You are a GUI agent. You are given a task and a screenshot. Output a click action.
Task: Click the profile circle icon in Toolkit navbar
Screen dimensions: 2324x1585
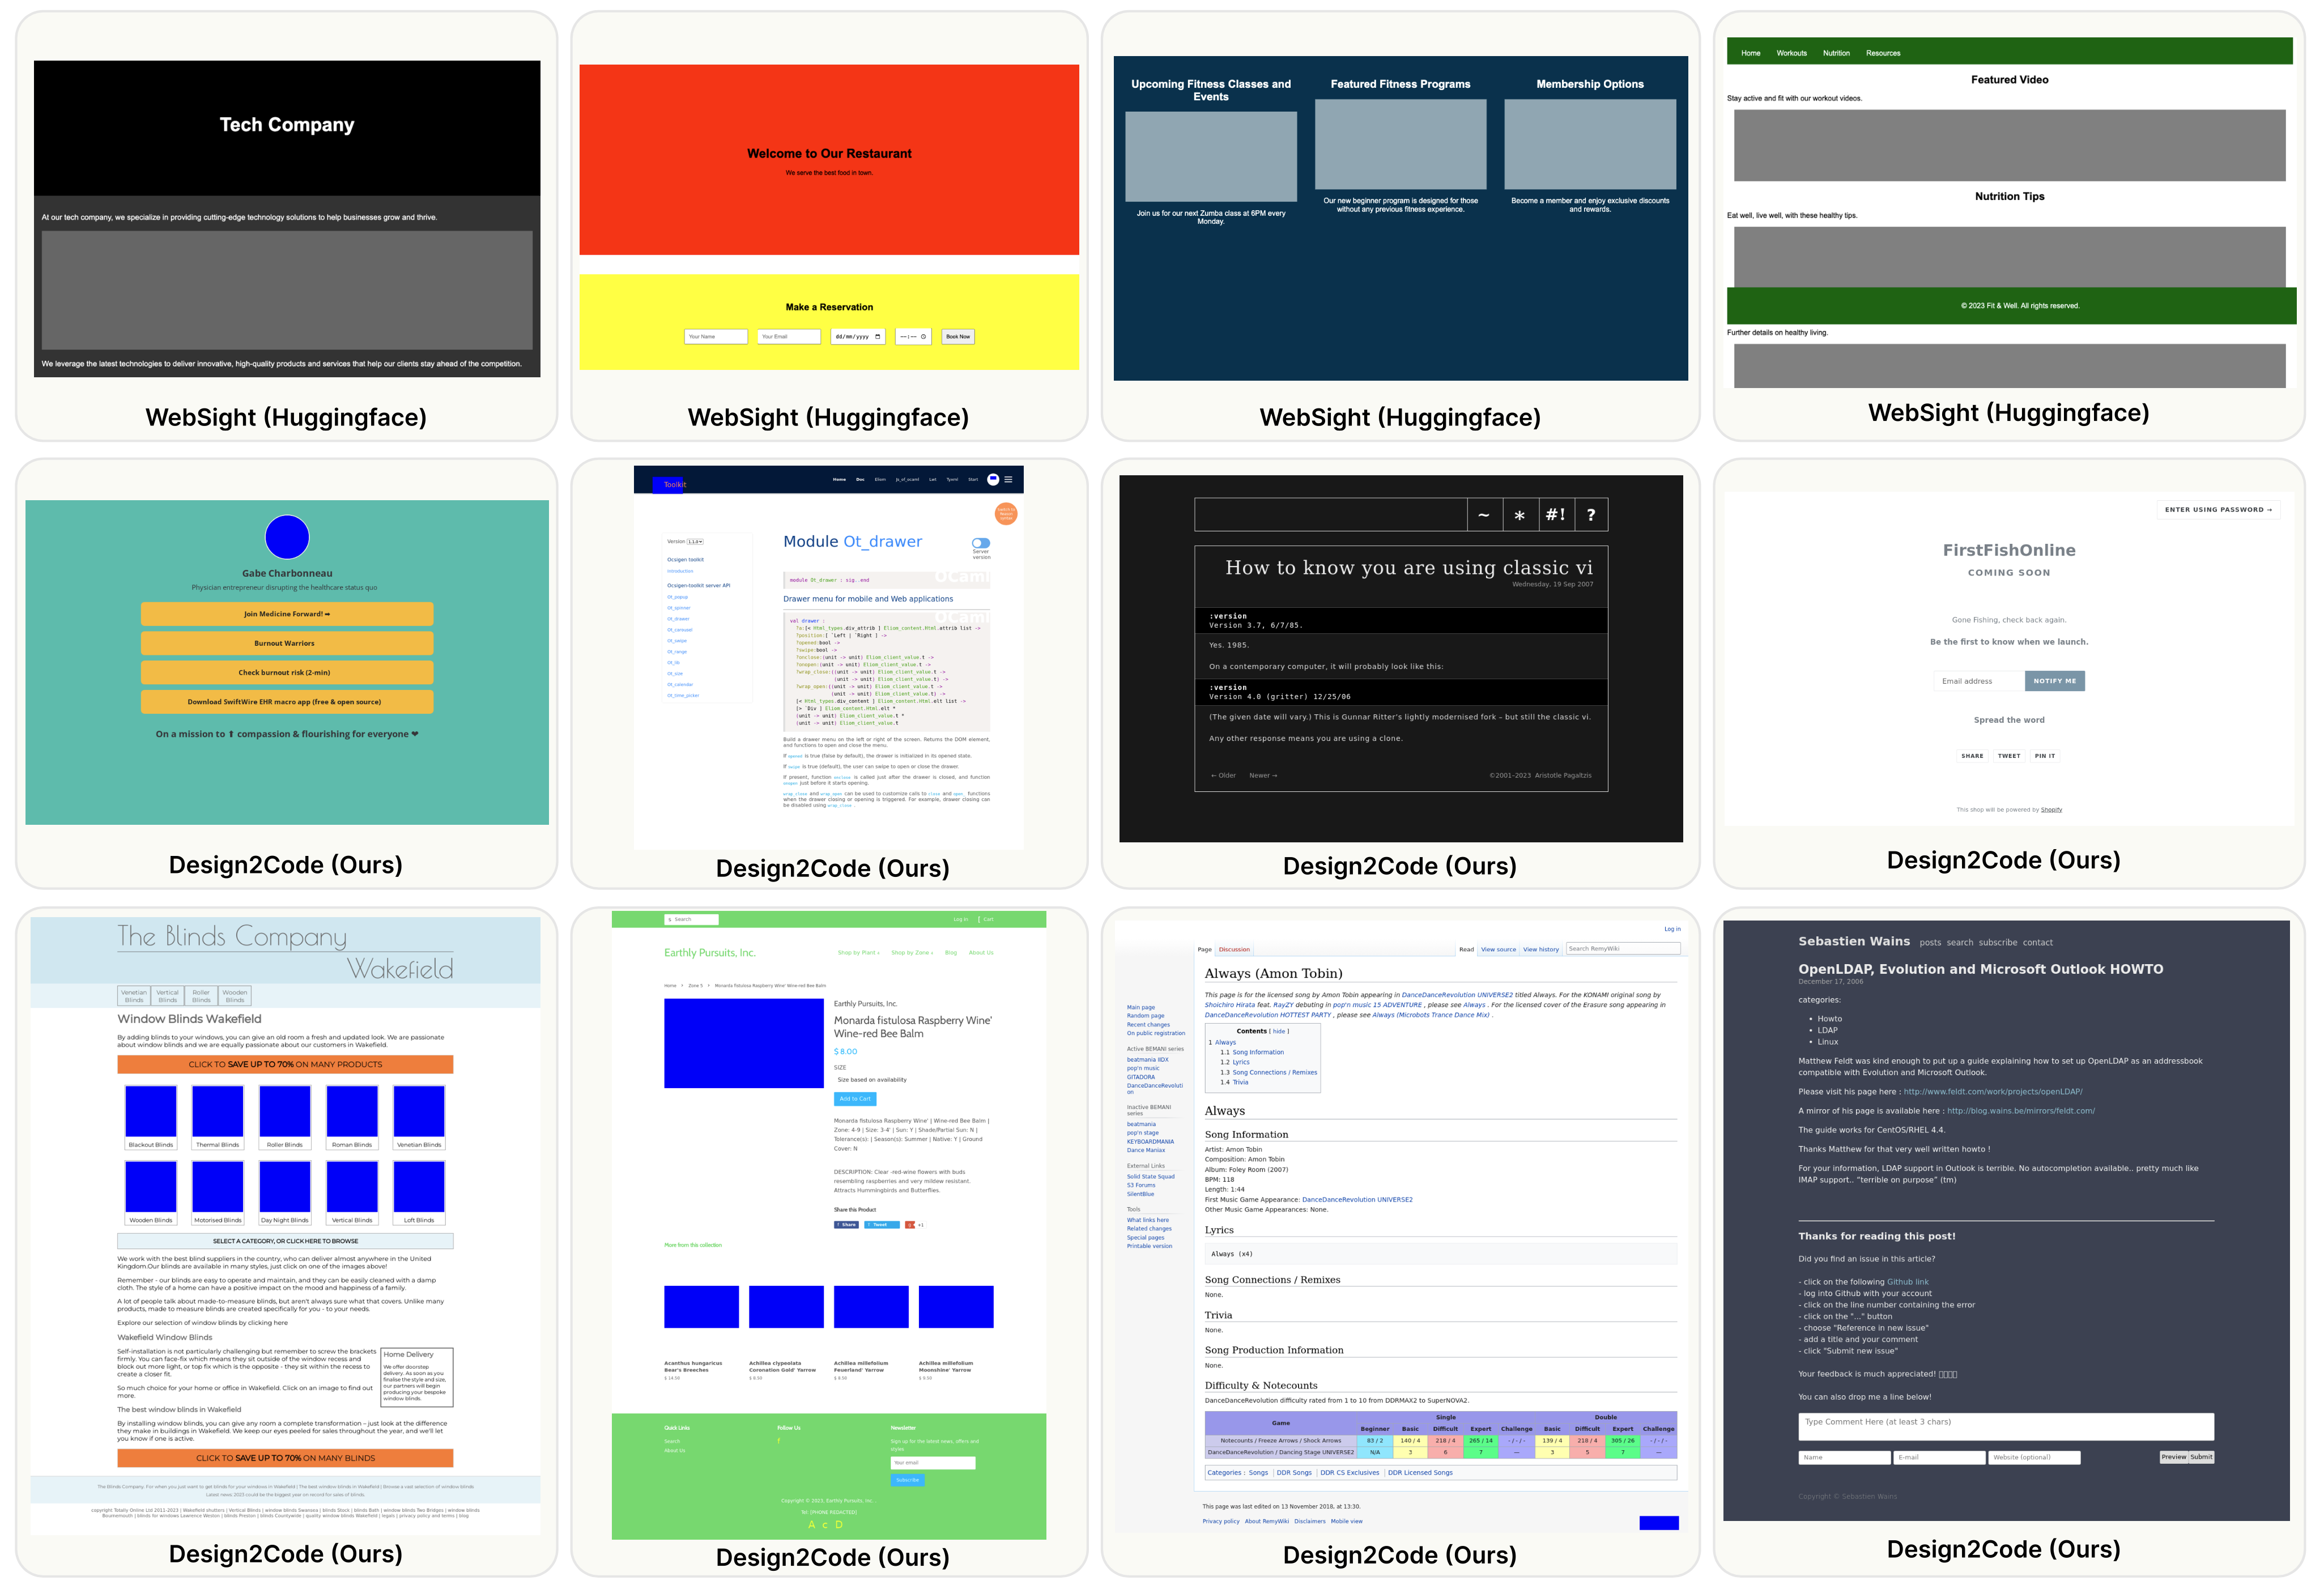click(x=993, y=480)
